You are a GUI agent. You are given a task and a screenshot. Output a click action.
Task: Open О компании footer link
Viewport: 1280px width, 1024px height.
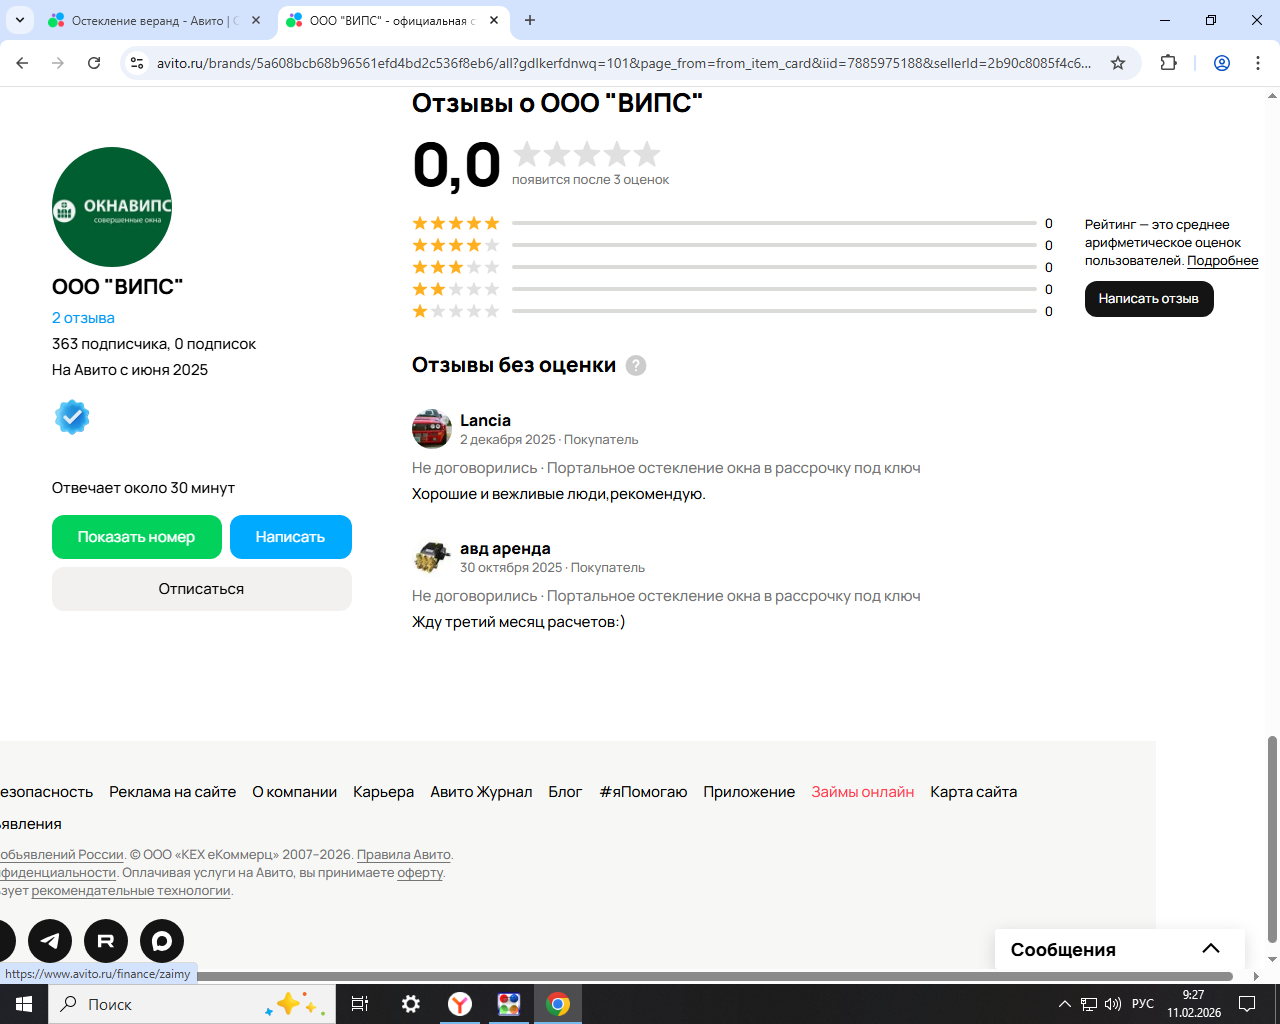coord(295,792)
